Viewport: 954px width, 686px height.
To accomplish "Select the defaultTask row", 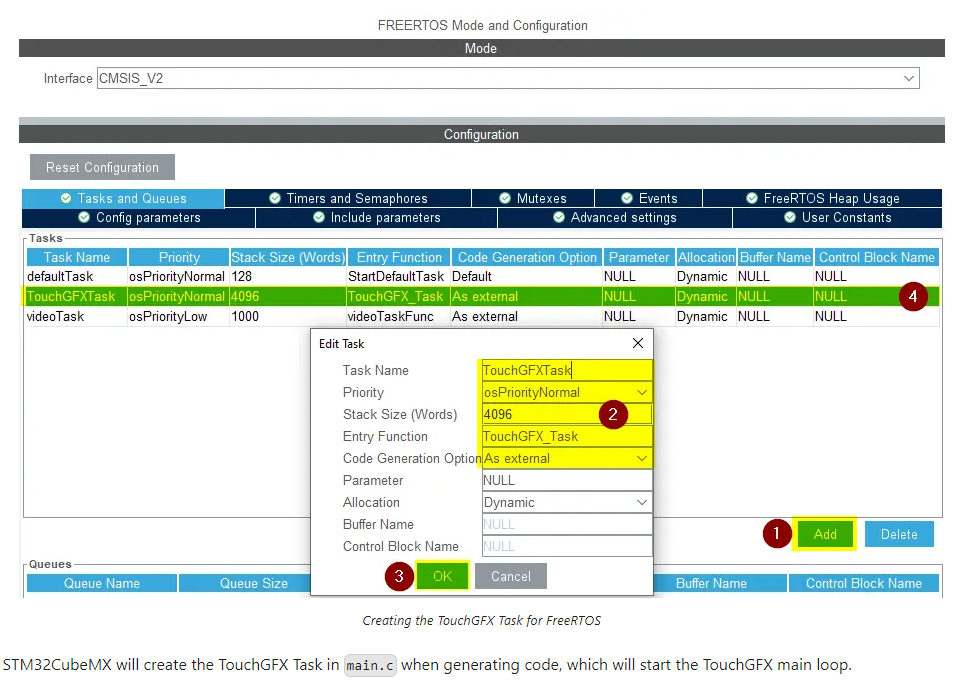I will tap(482, 277).
